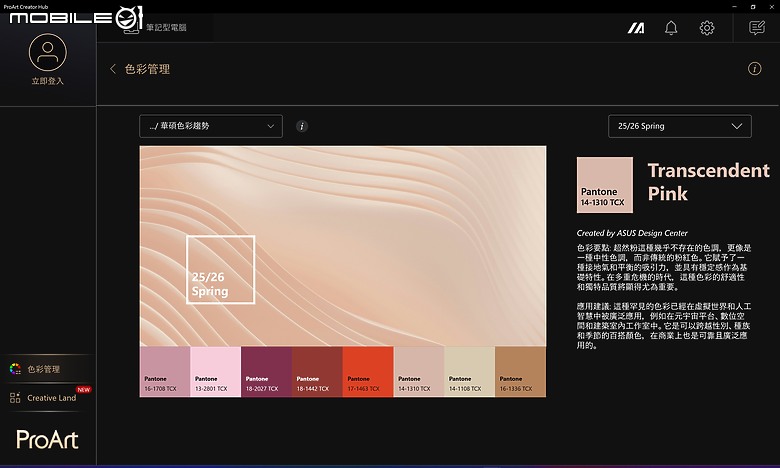Go back using the left arrow beside 色彩管理
The height and width of the screenshot is (468, 780).
[113, 69]
